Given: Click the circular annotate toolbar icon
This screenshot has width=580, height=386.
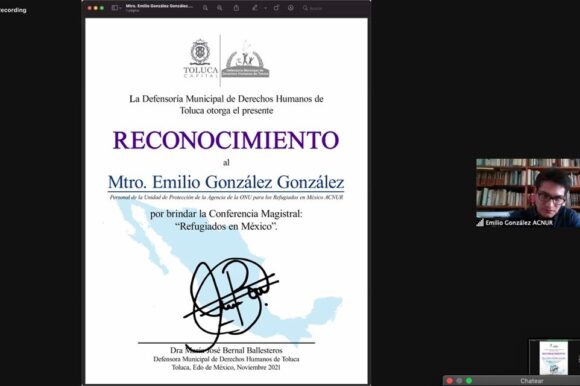Looking at the screenshot, I should (291, 8).
